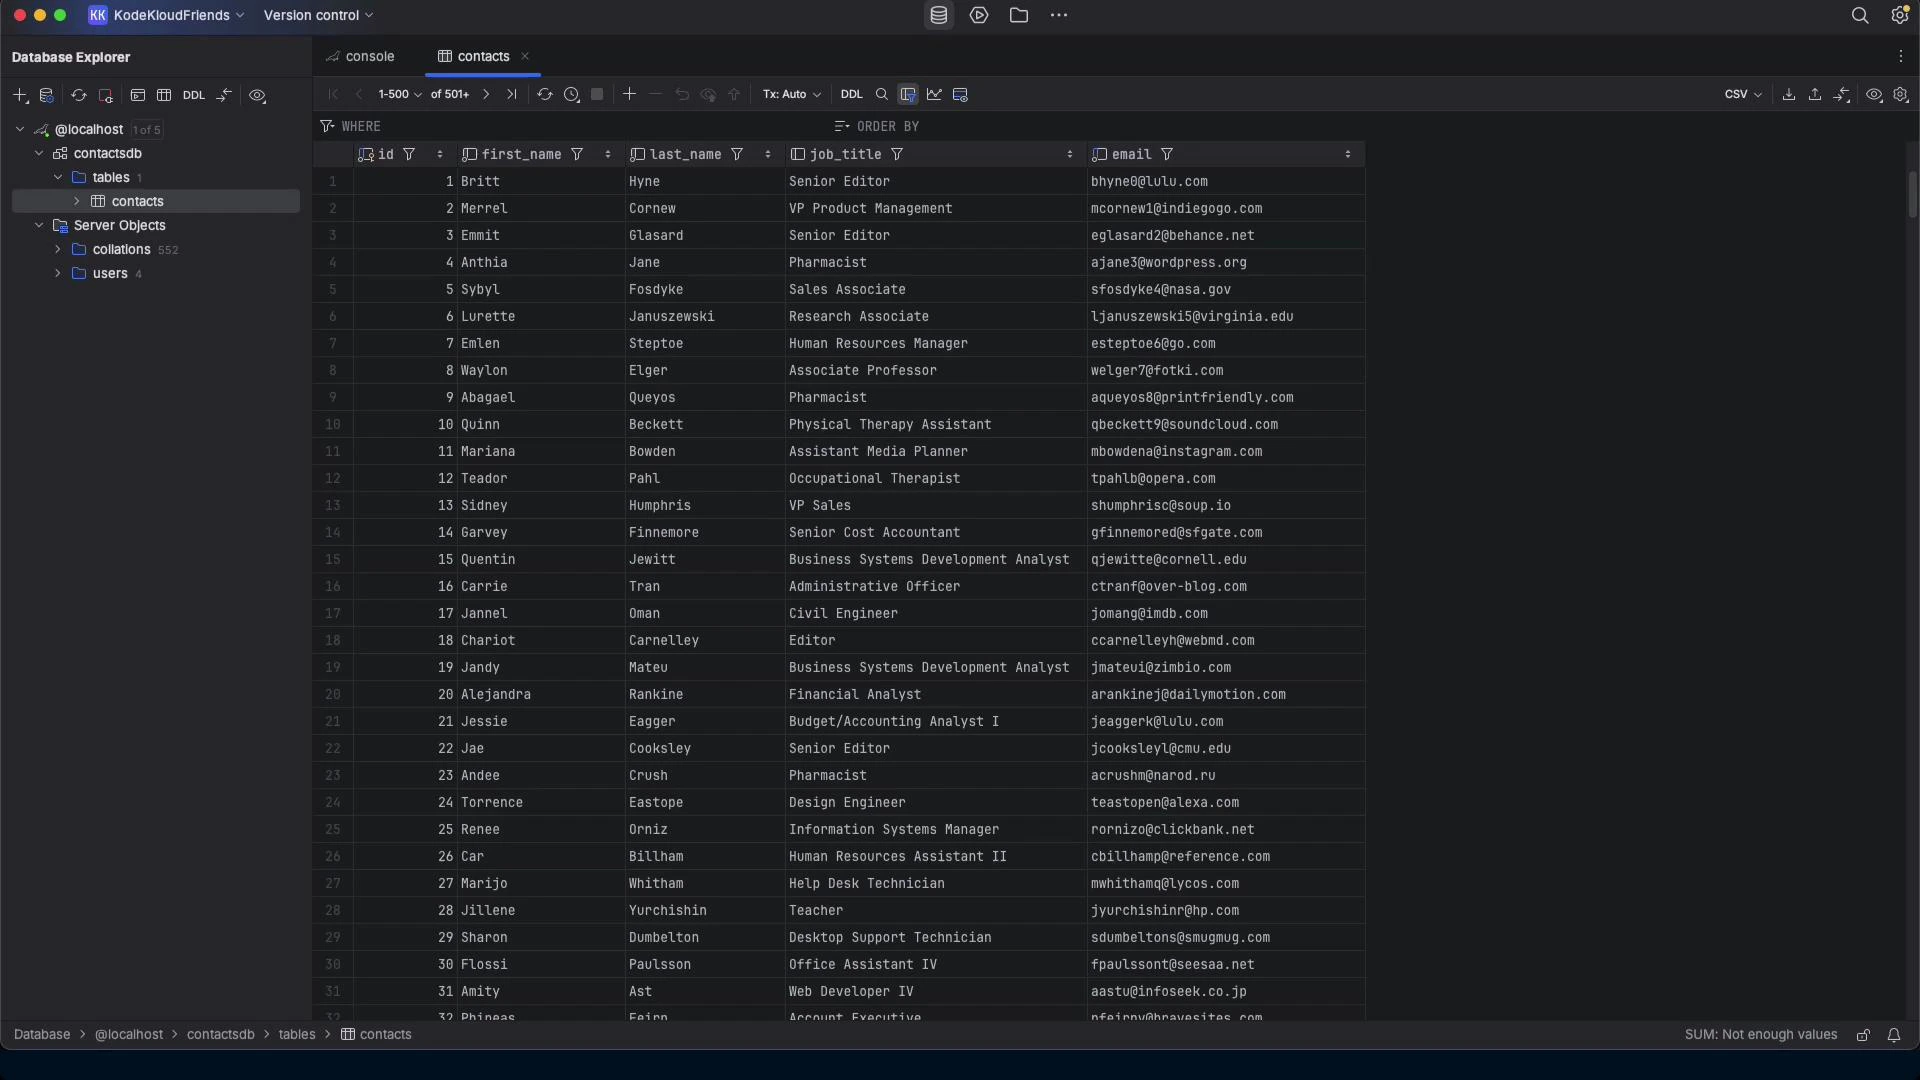Open the Version control menu
Viewport: 1920px width, 1080px height.
click(318, 15)
